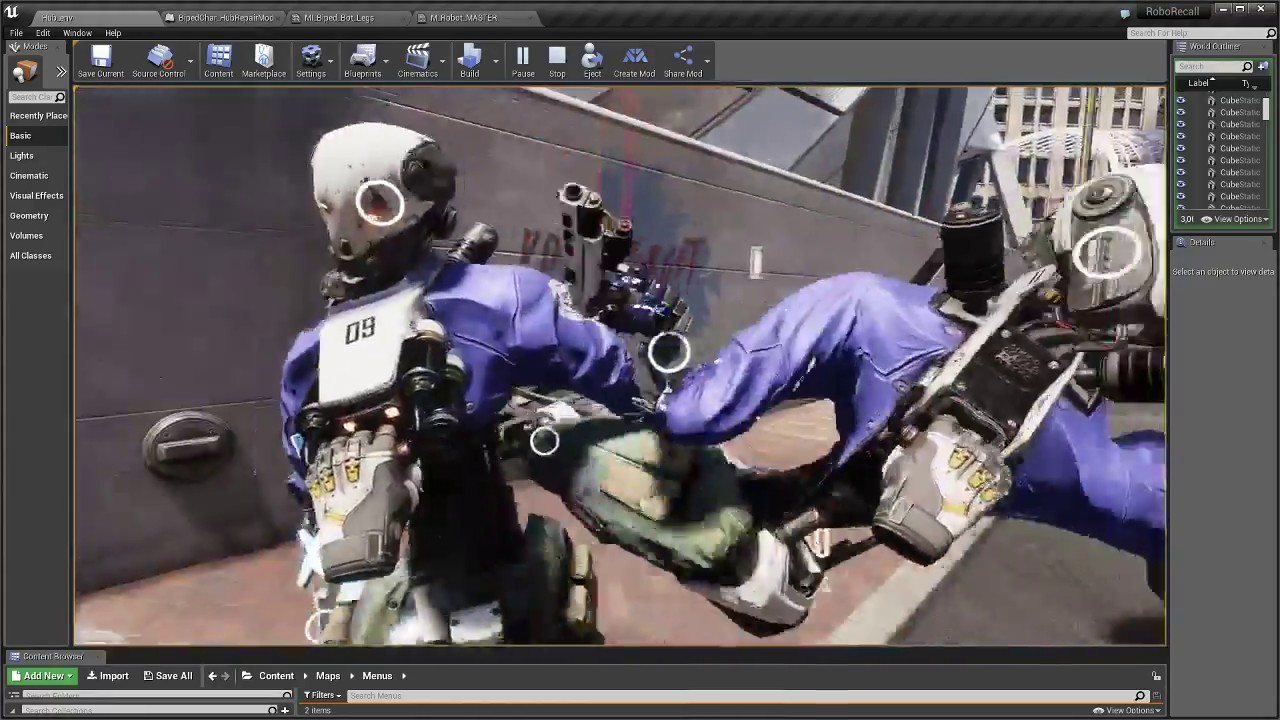
Task: Toggle the sources panel icon beside Search Folders
Action: [14, 695]
